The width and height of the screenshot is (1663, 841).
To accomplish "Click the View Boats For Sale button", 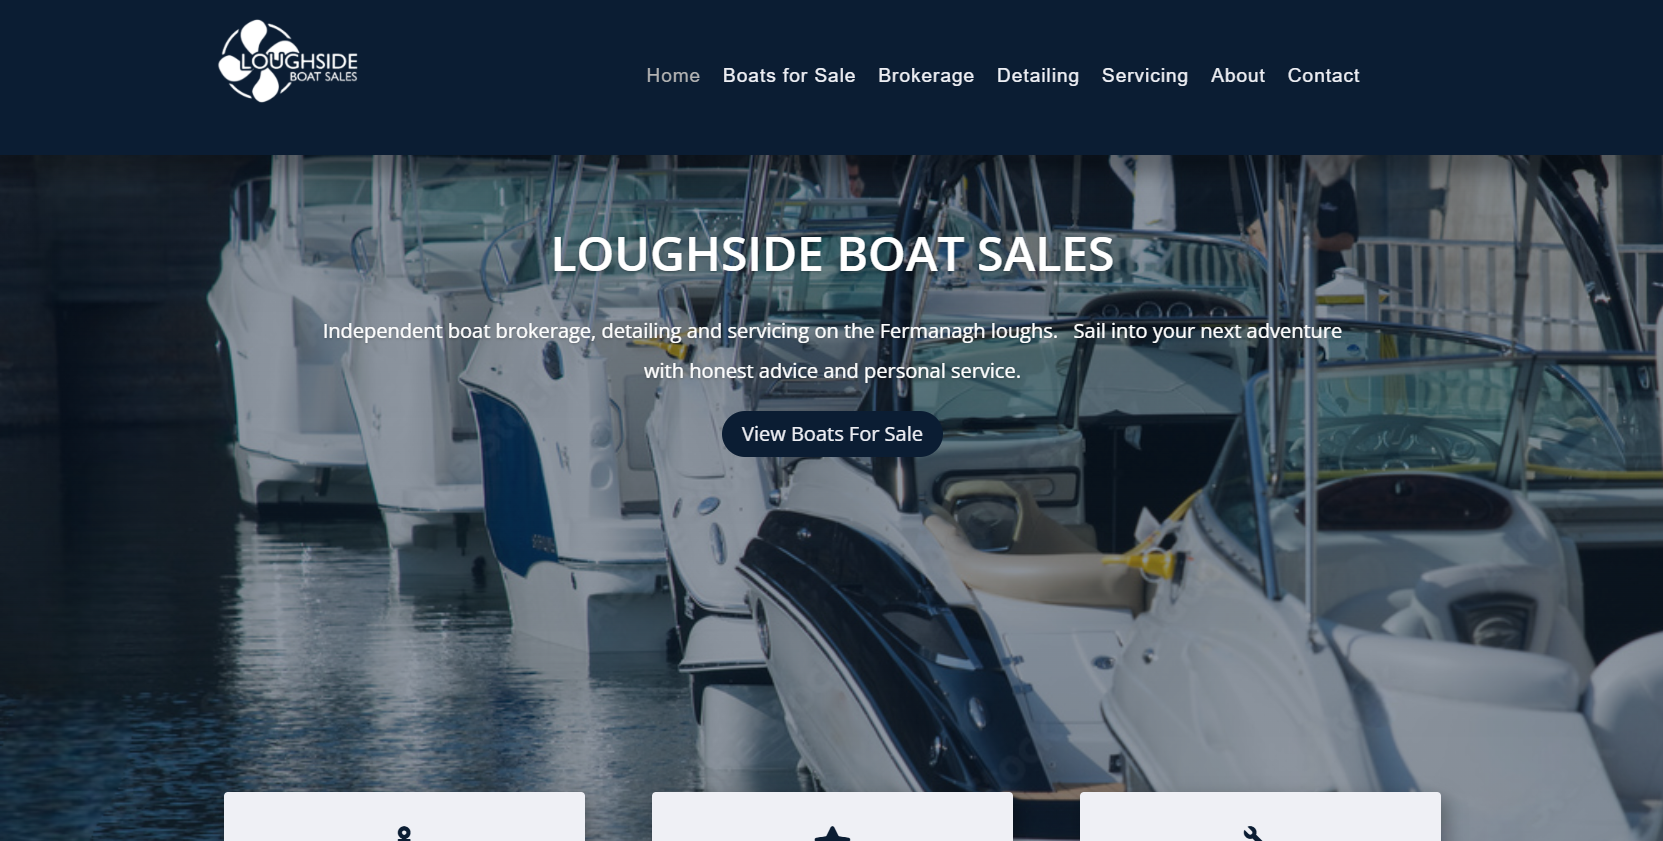I will (x=832, y=434).
